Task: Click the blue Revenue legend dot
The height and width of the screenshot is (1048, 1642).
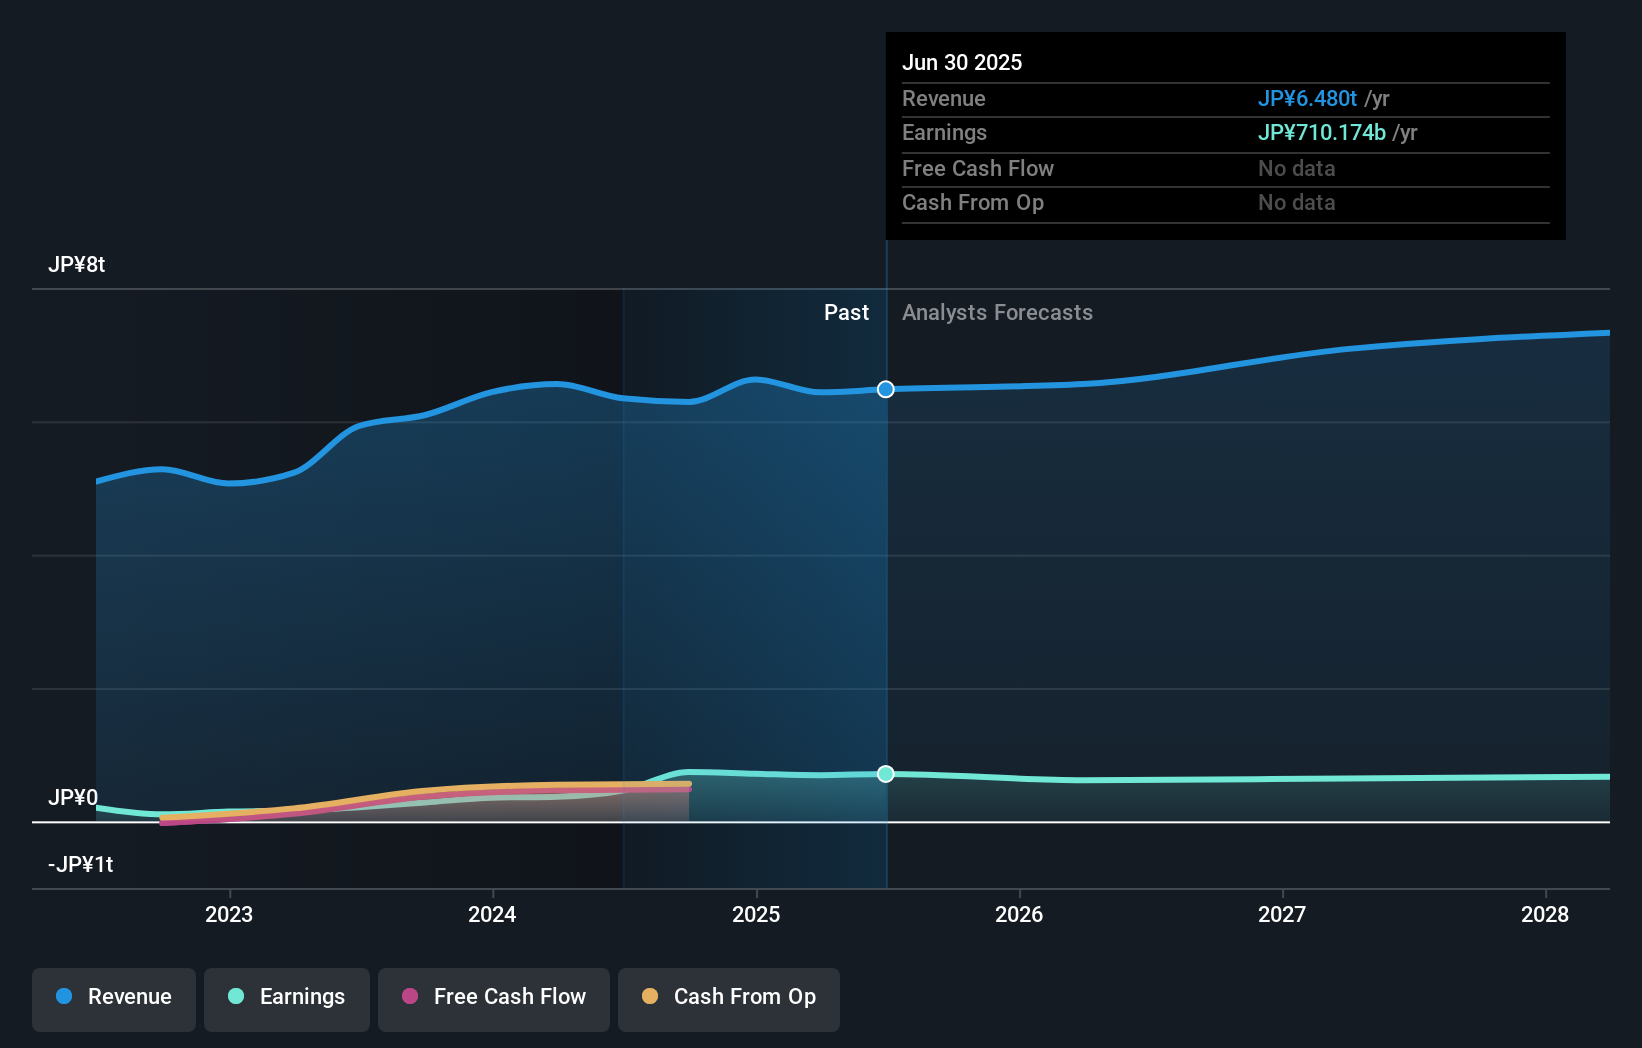Action: click(x=62, y=998)
